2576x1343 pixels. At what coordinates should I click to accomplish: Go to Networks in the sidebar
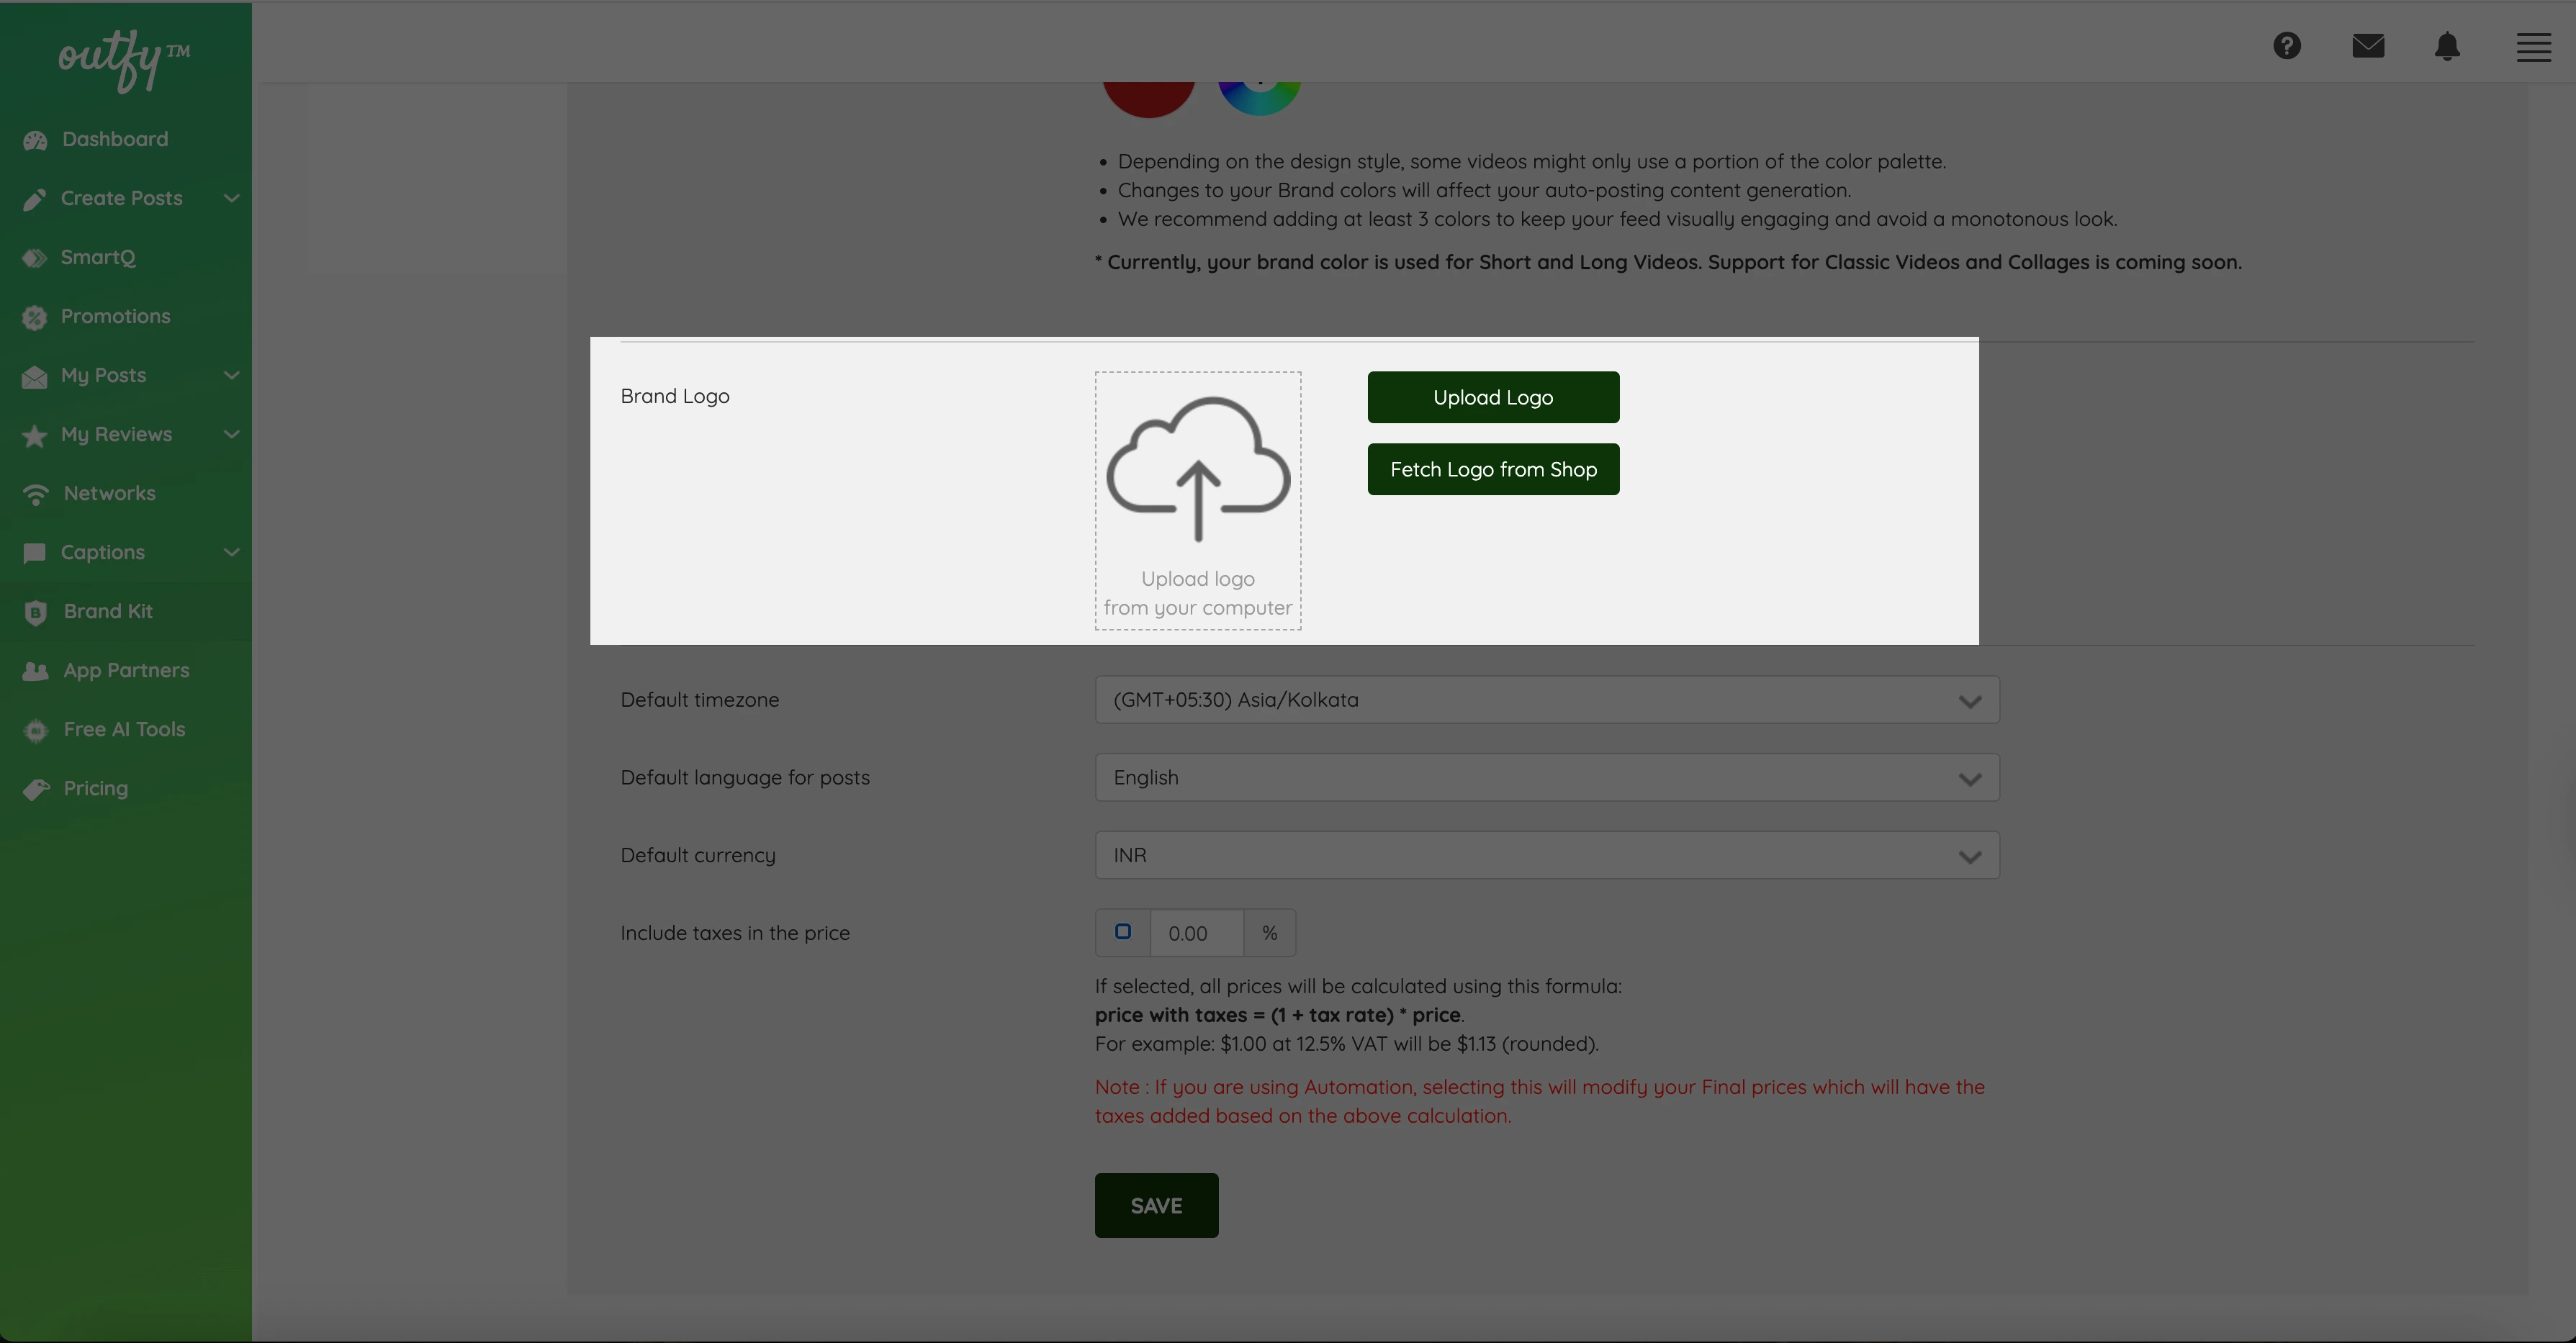click(109, 493)
